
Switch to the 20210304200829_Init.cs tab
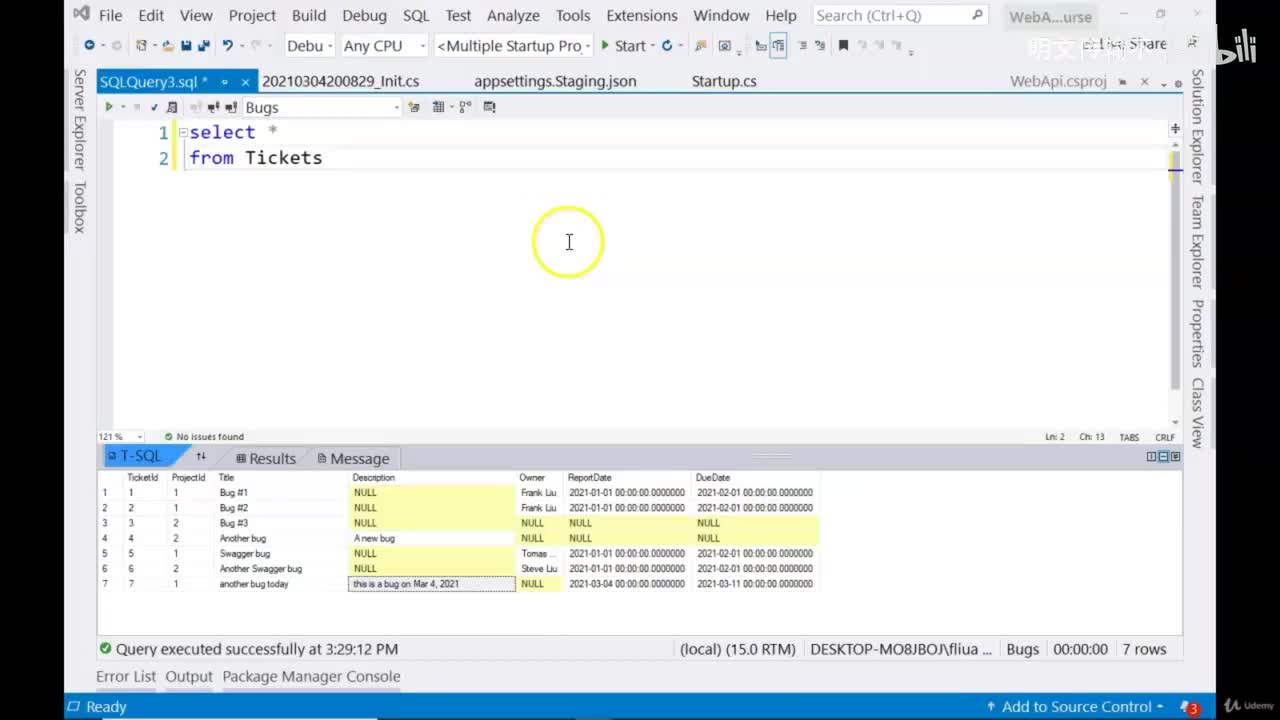click(x=340, y=82)
